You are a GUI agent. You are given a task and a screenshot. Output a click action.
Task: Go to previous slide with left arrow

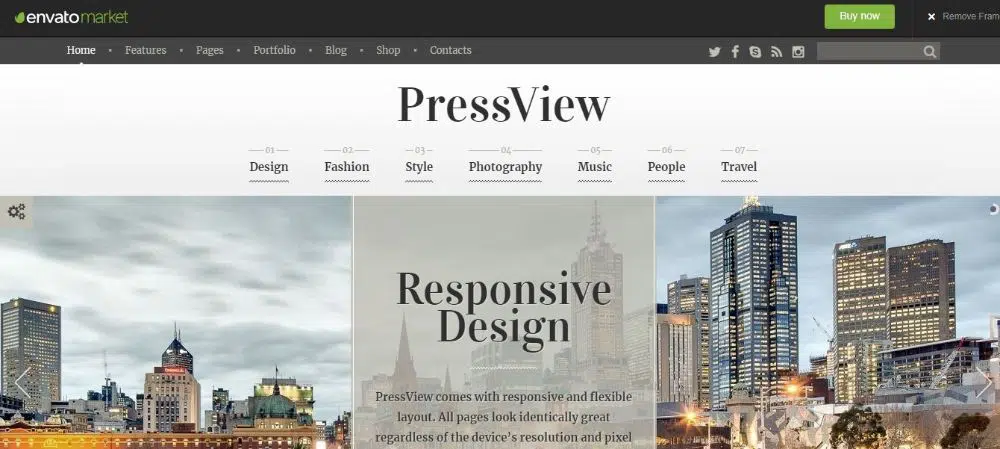(x=21, y=382)
